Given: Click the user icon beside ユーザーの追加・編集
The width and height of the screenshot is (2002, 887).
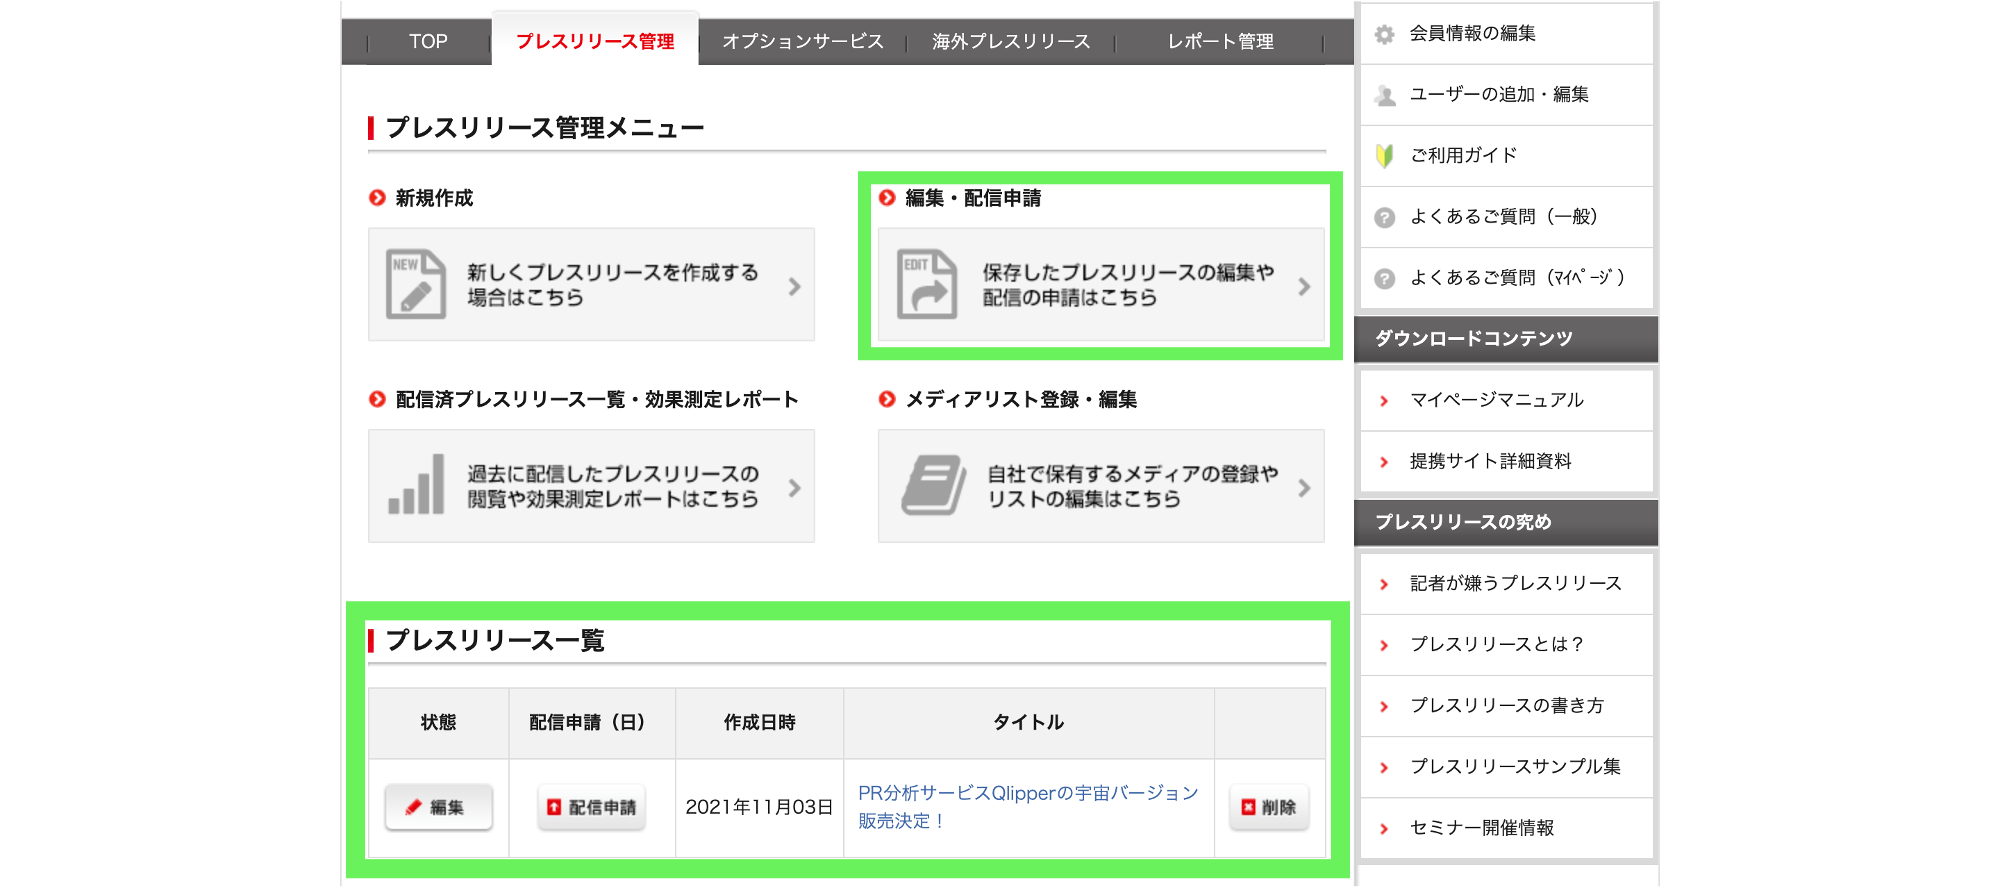Looking at the screenshot, I should [1385, 95].
